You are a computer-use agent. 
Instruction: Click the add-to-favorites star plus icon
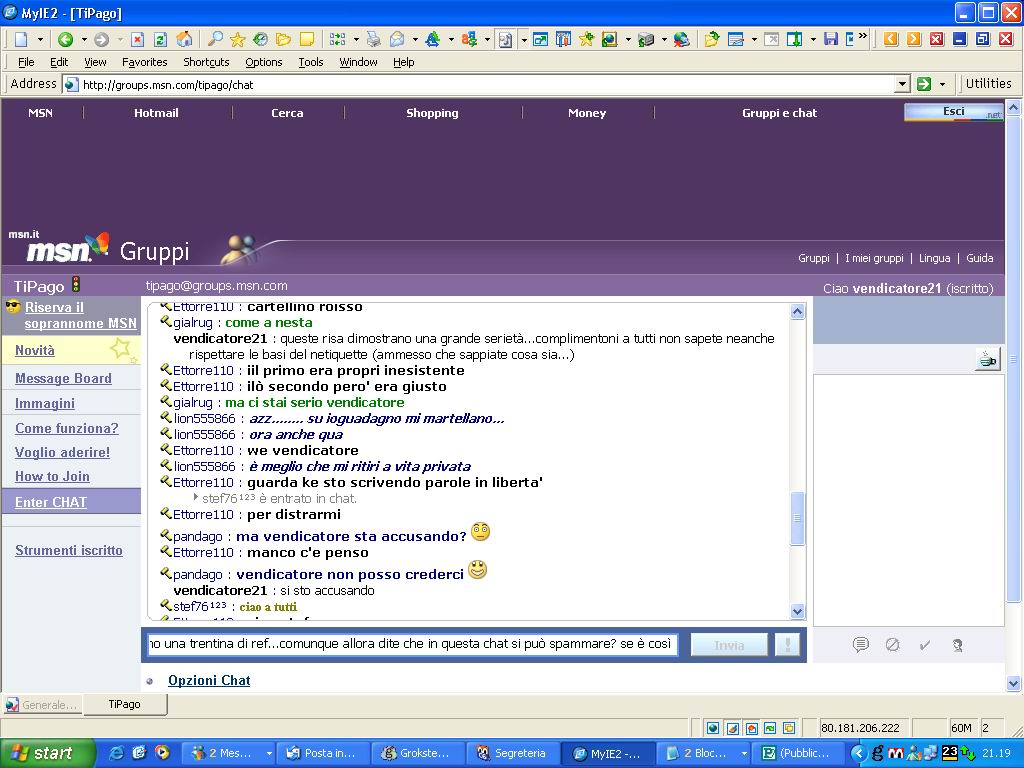[x=586, y=40]
